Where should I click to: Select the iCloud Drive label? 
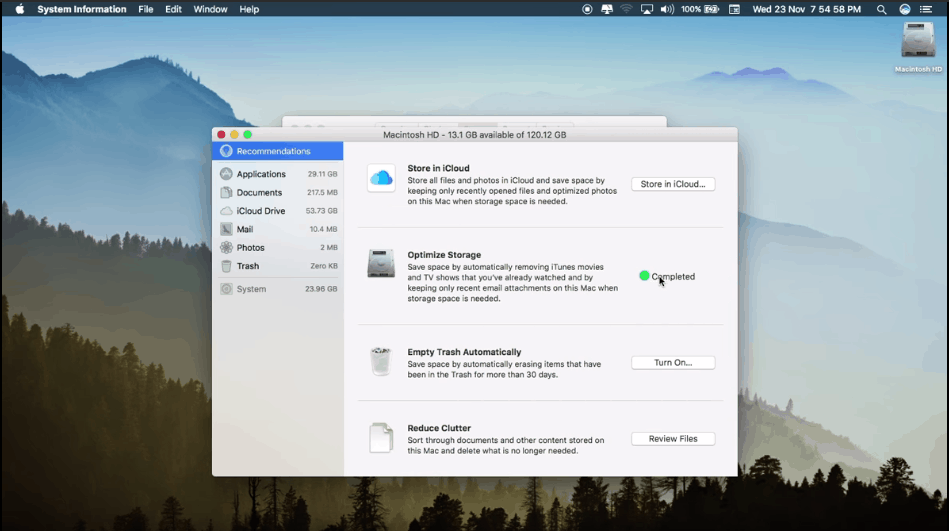[261, 211]
